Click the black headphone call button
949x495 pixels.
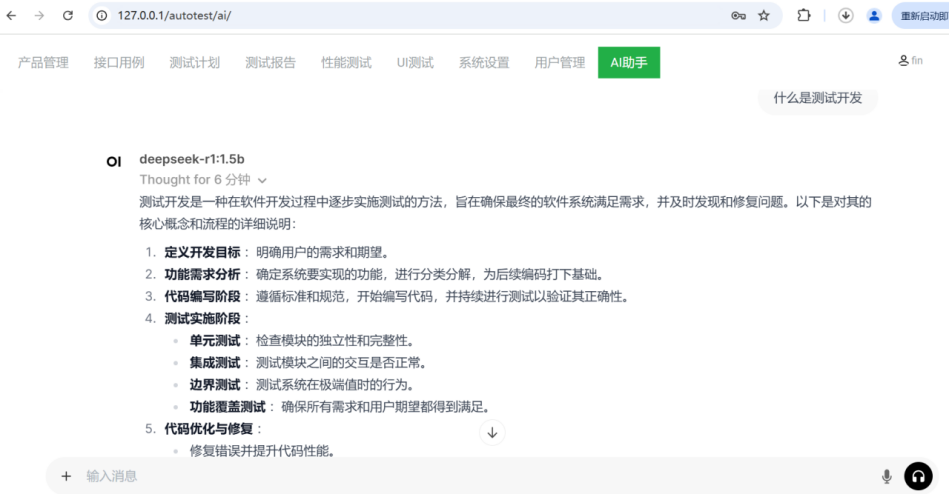(x=918, y=476)
